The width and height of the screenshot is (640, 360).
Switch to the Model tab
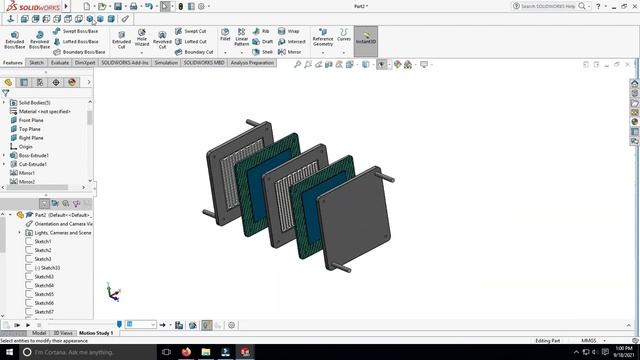tap(39, 333)
